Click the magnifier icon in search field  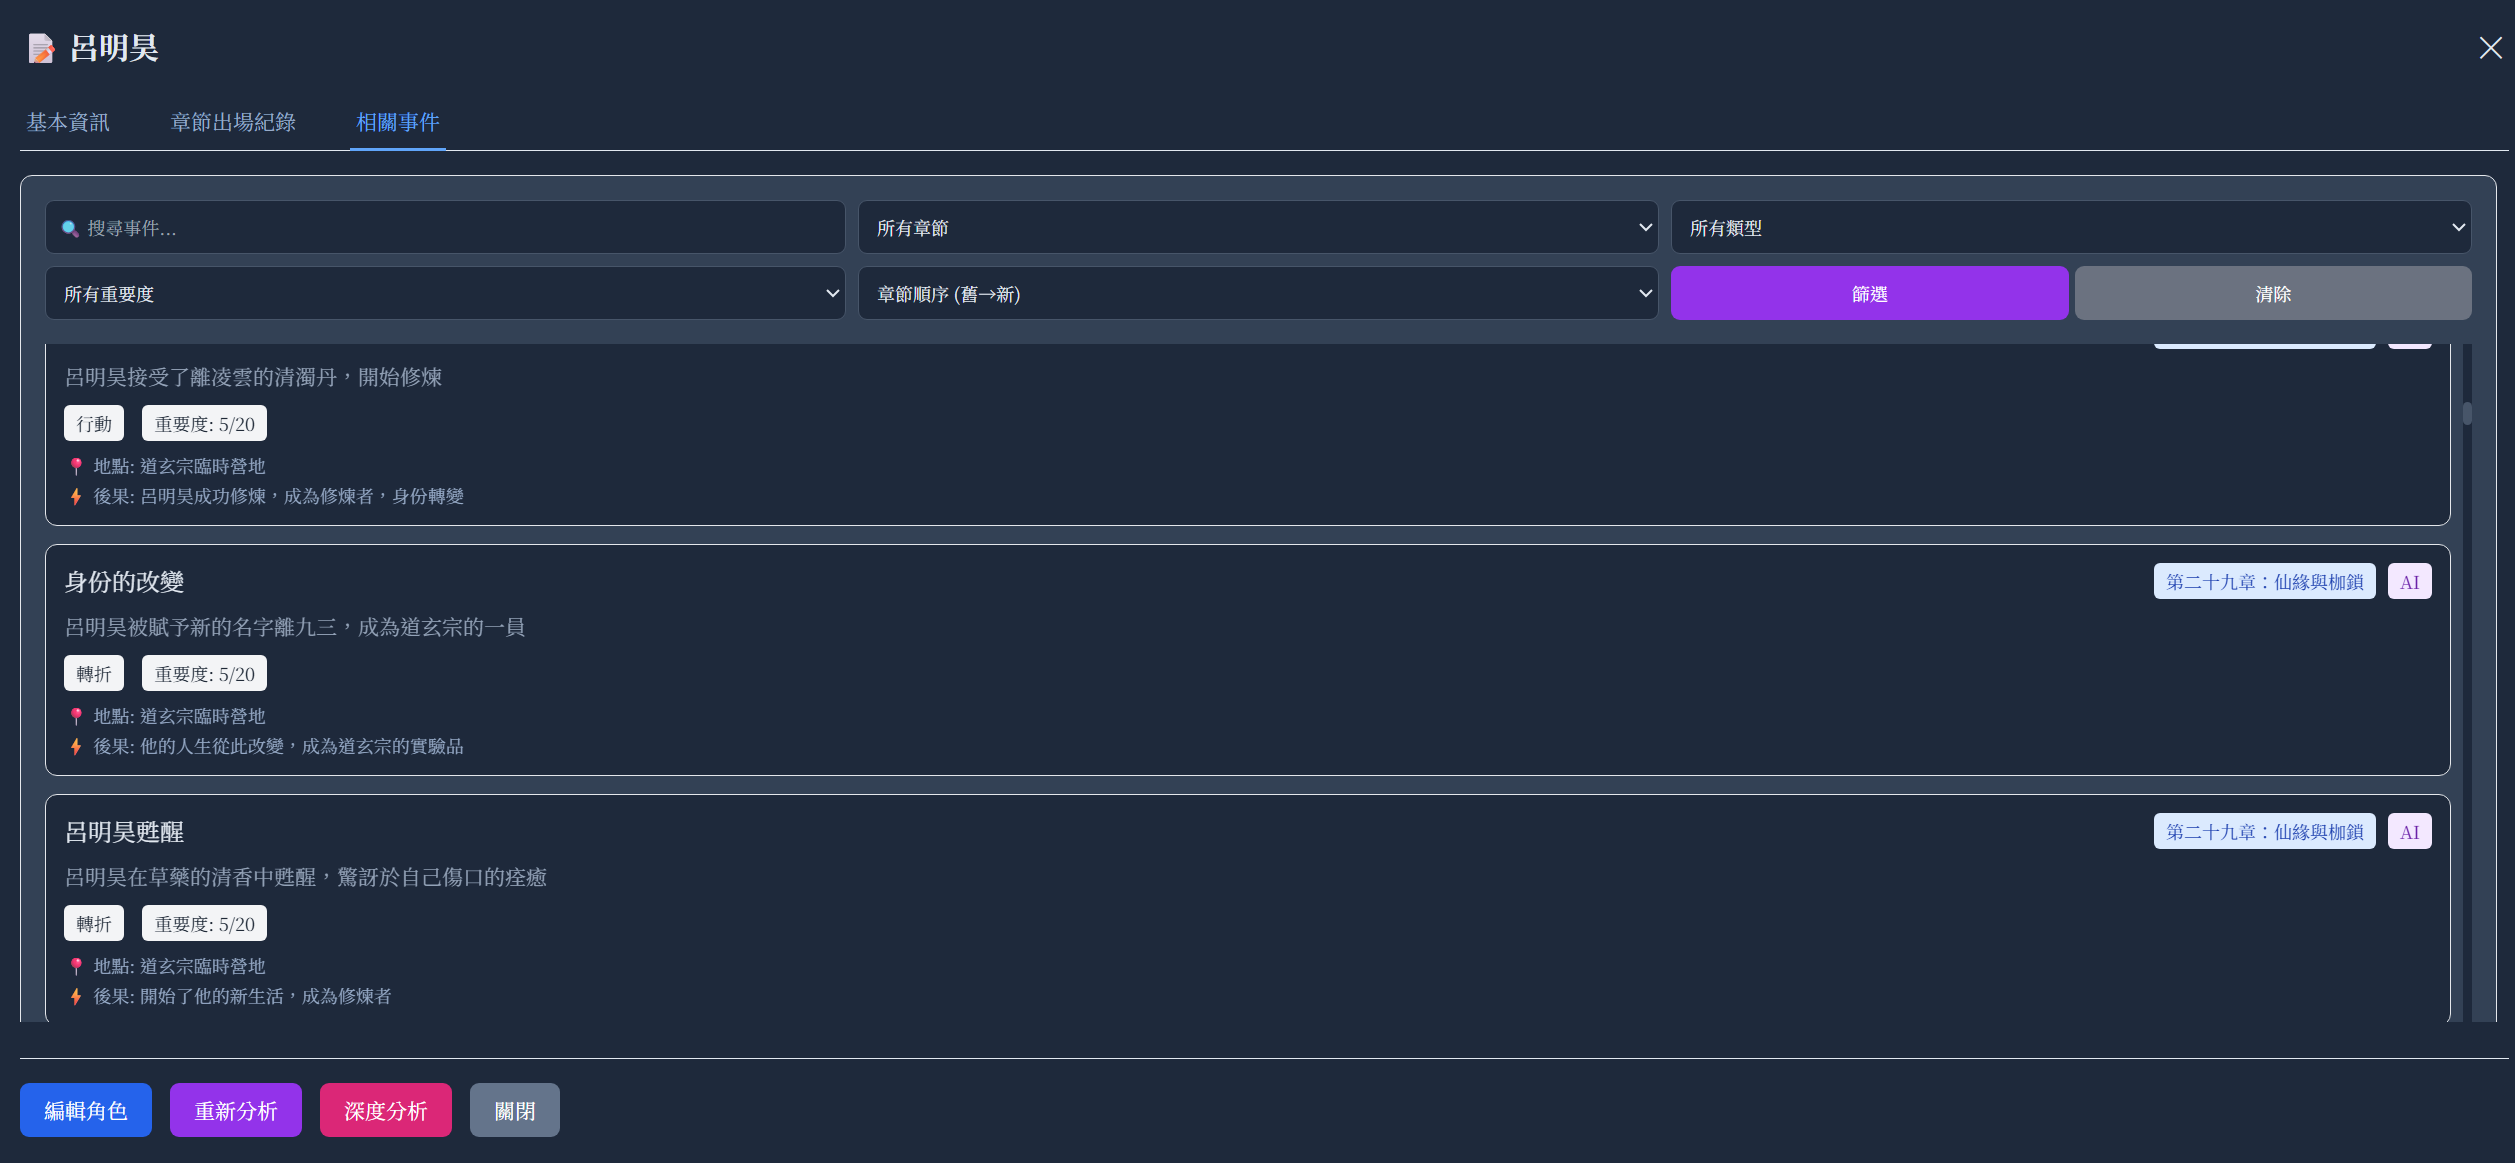pyautogui.click(x=70, y=229)
